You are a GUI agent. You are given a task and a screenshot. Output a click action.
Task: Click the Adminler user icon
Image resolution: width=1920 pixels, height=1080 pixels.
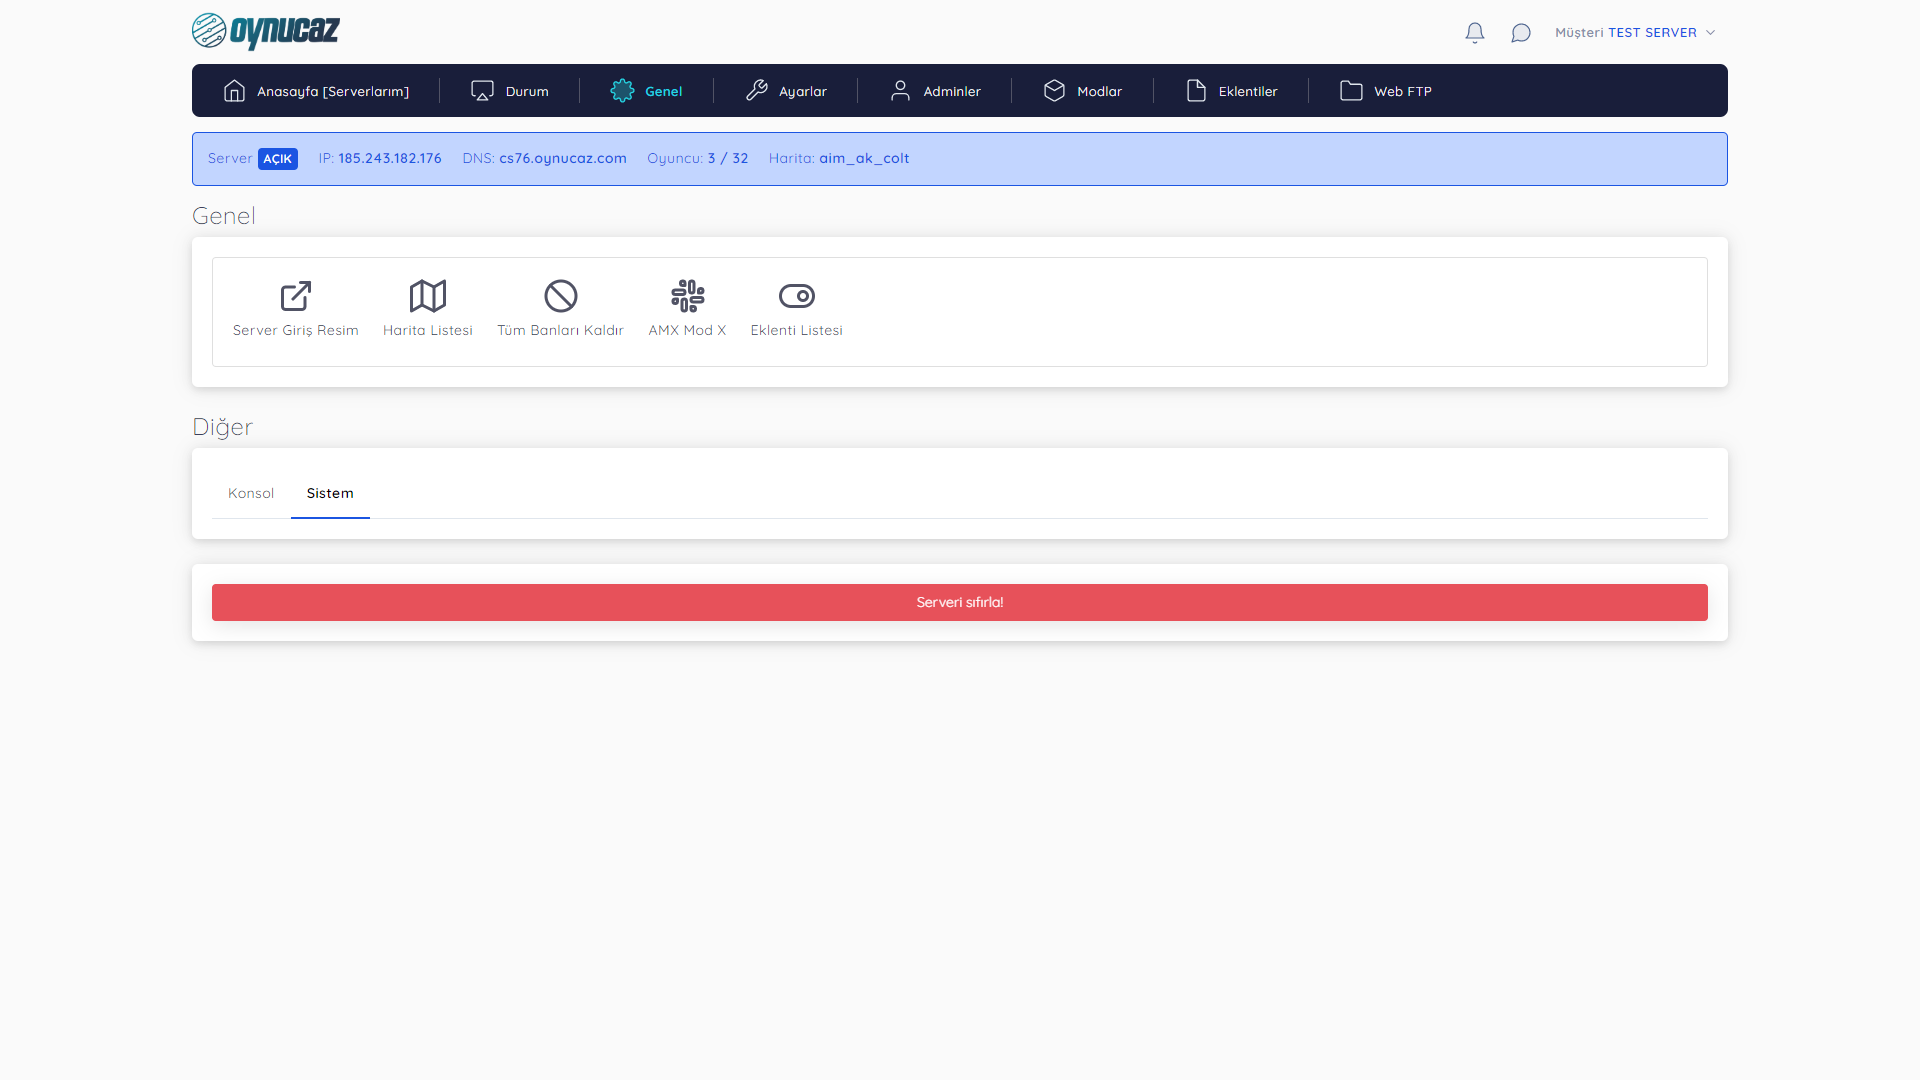(x=900, y=91)
